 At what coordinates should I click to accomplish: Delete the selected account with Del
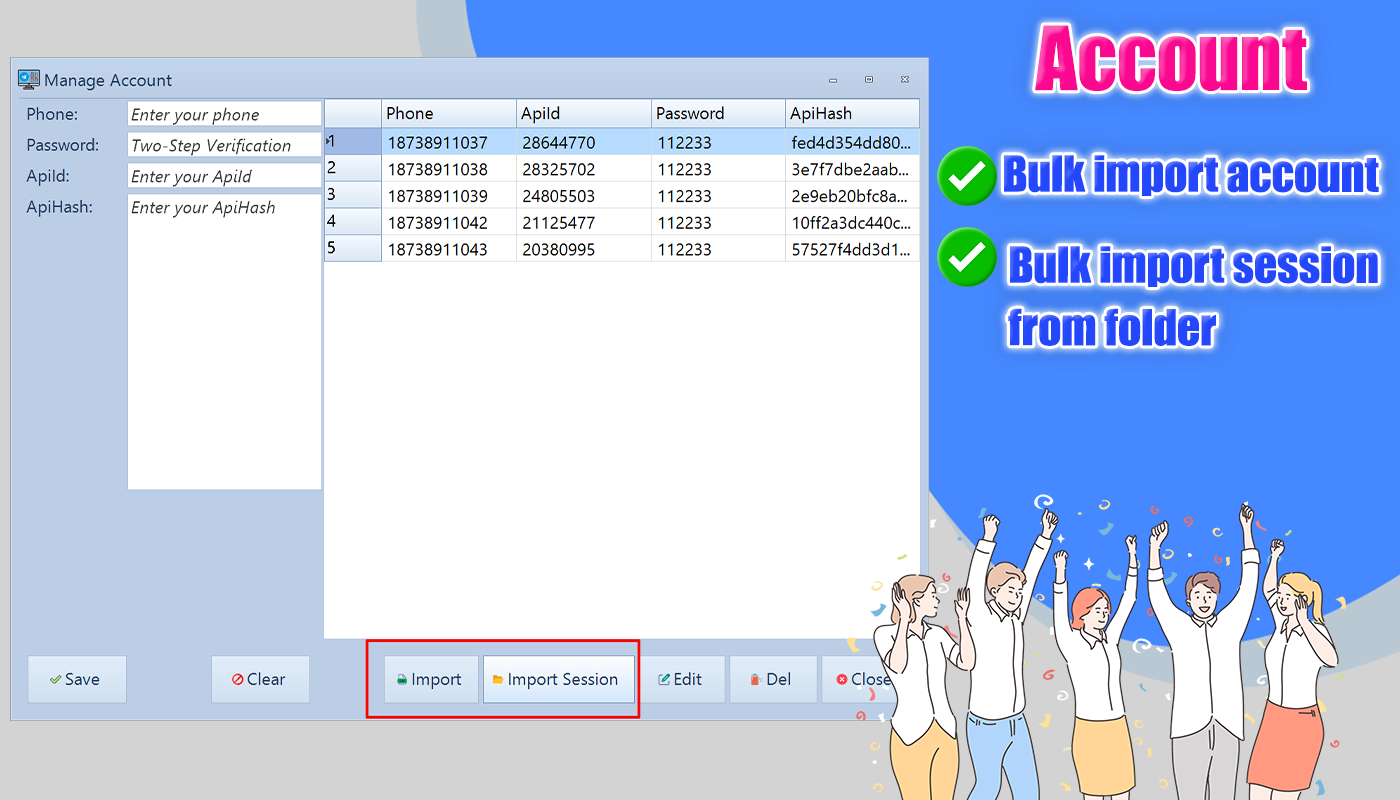[x=772, y=679]
